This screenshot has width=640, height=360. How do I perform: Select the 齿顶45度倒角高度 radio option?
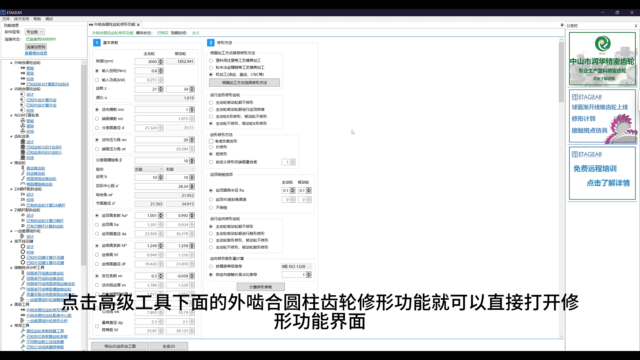(211, 199)
